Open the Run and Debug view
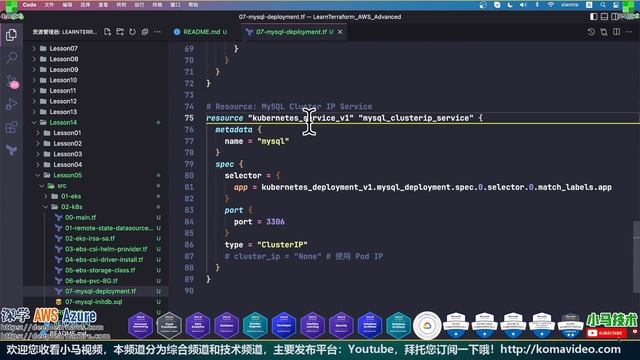This screenshot has width=640, height=360. pos(11,104)
